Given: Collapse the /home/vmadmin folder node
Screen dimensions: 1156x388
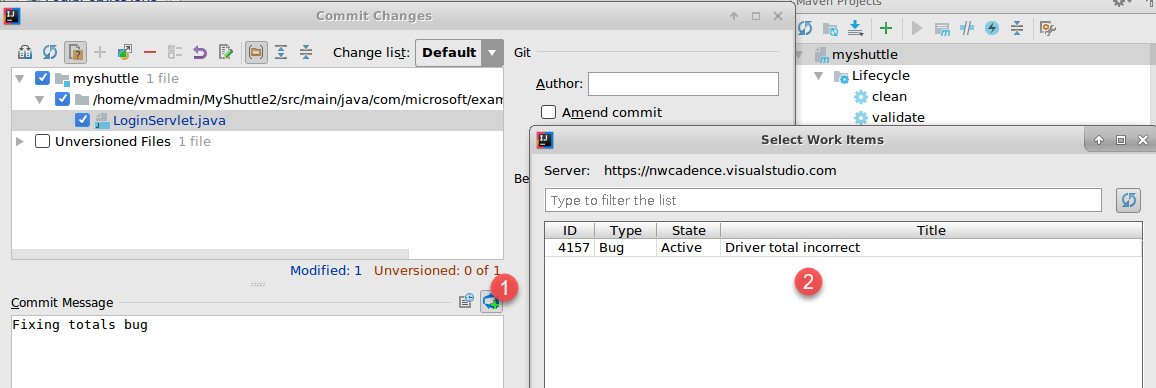Looking at the screenshot, I should click(40, 99).
